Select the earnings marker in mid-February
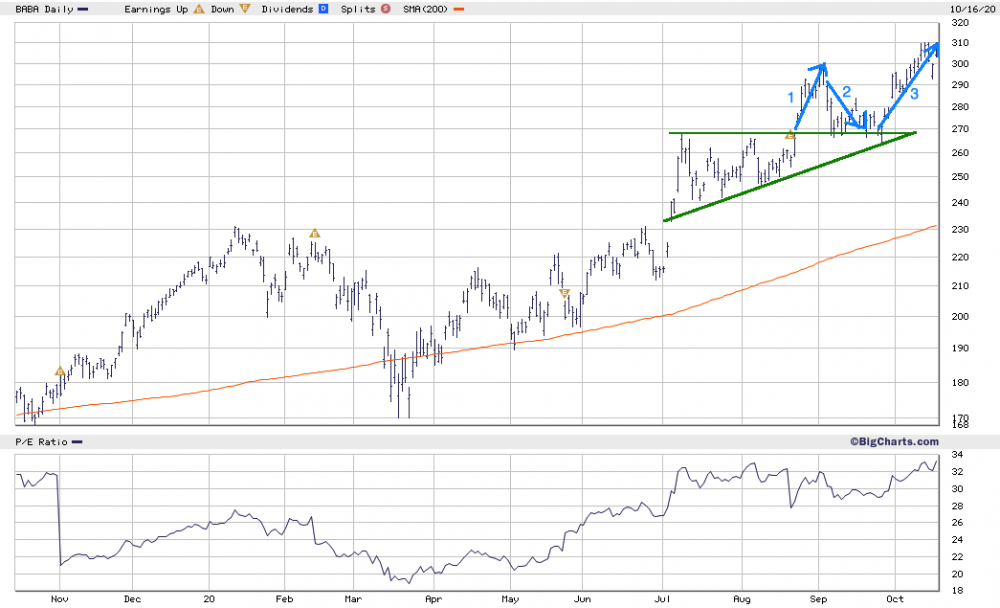1000x608 pixels. tap(314, 234)
